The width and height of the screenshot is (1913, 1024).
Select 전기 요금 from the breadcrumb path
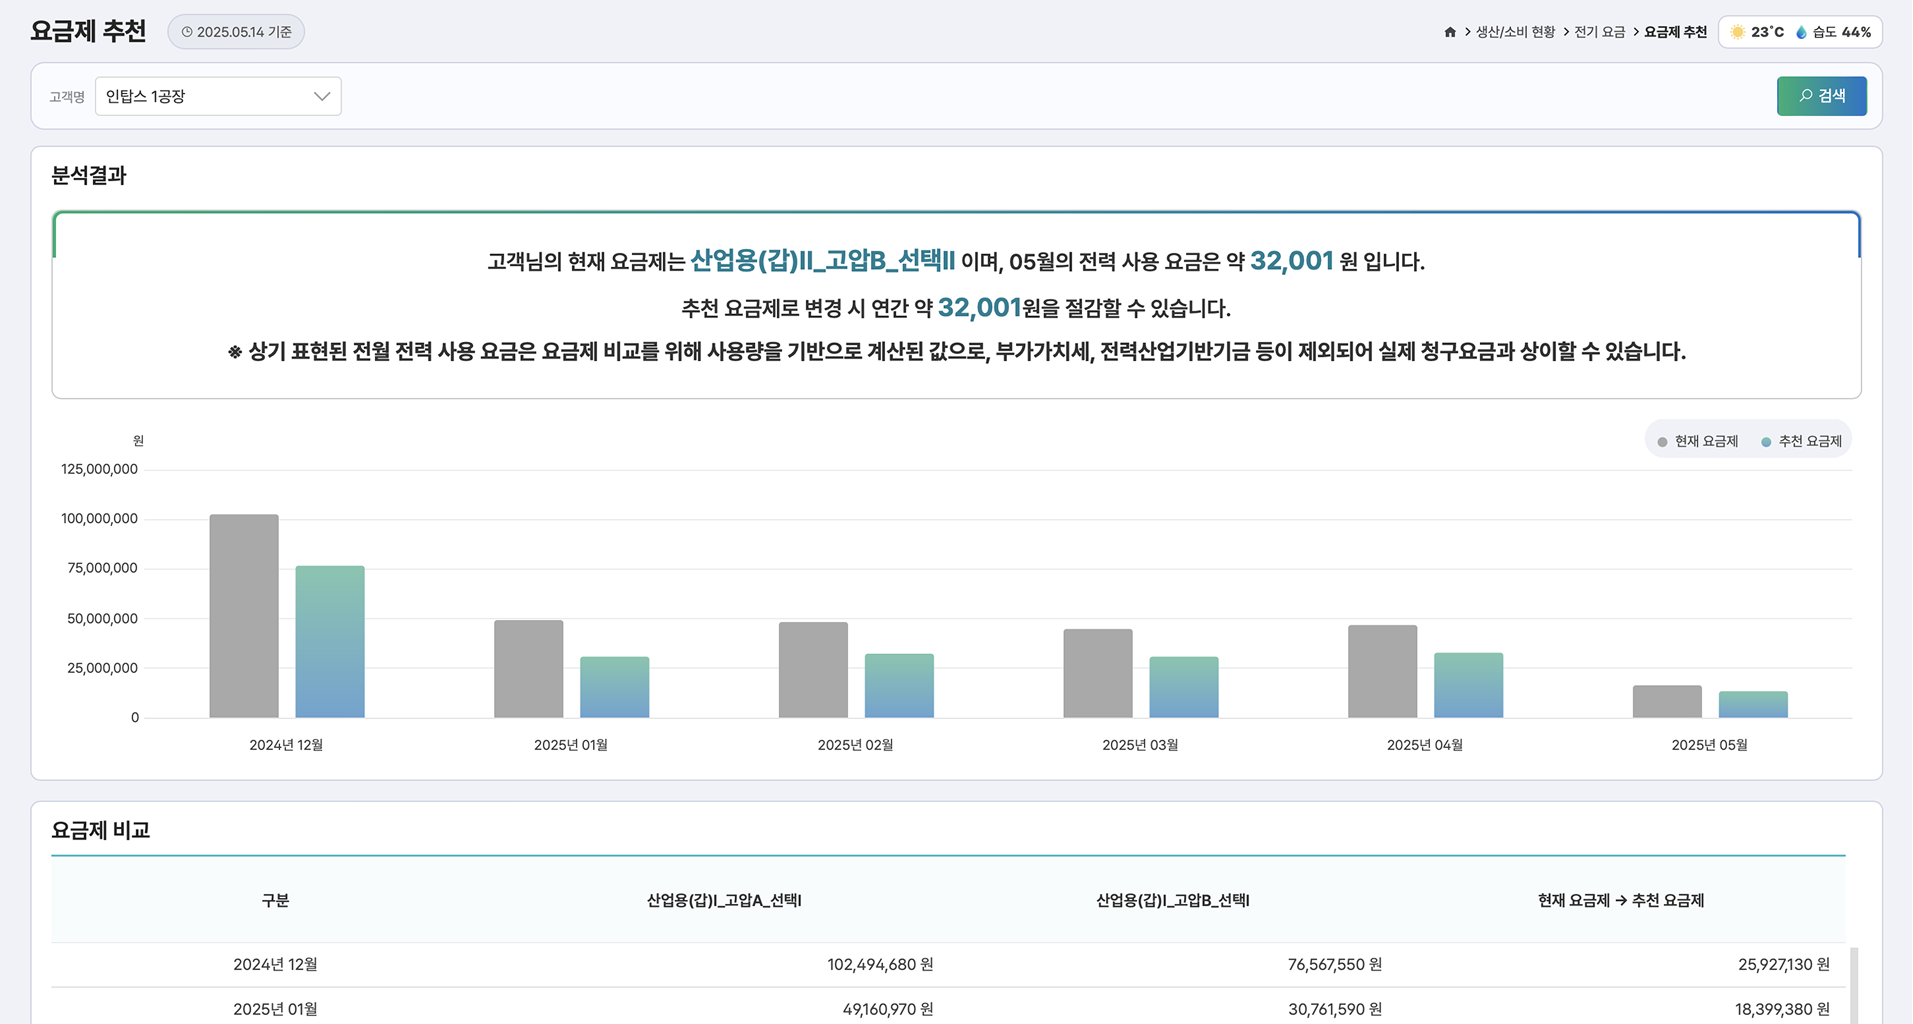(x=1599, y=31)
